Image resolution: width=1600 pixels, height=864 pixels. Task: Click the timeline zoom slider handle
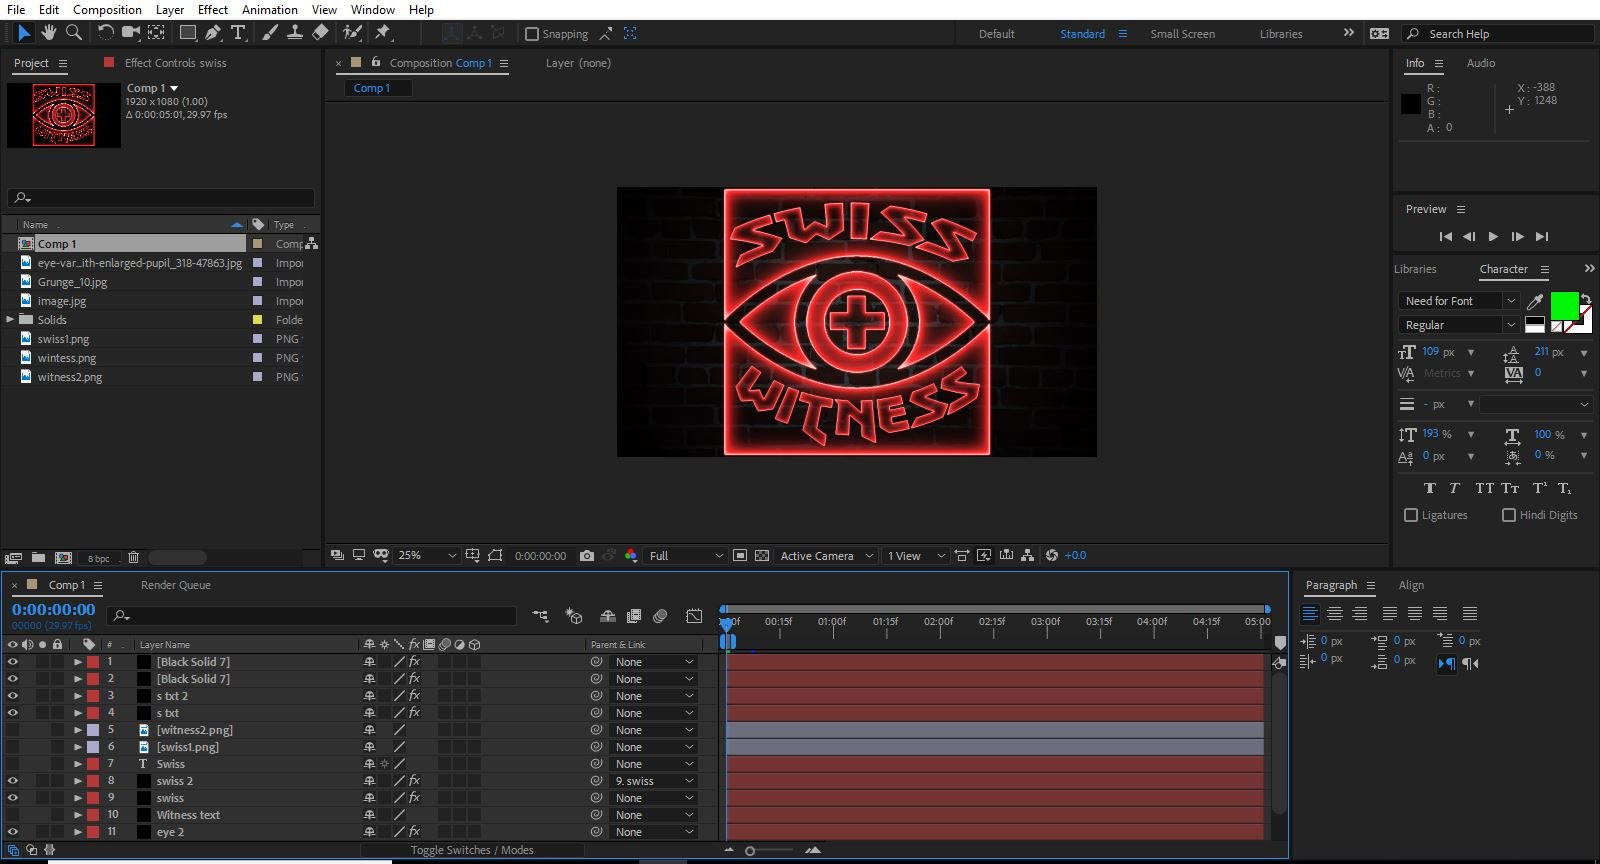pyautogui.click(x=750, y=851)
